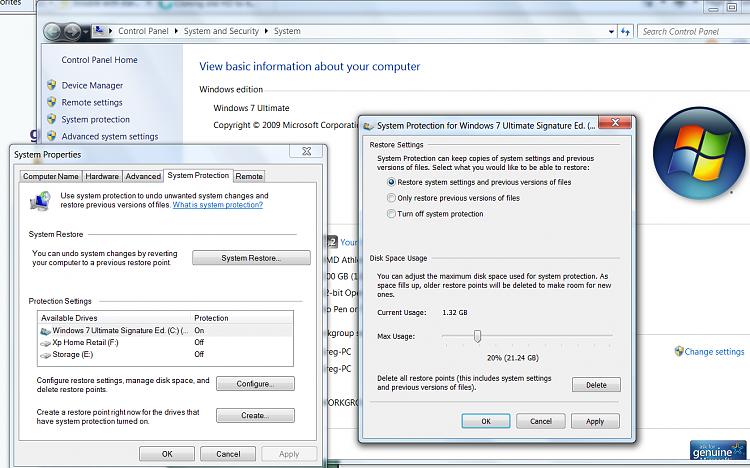
Task: Expand breadcrumb arrow after System and Security
Action: [266, 31]
